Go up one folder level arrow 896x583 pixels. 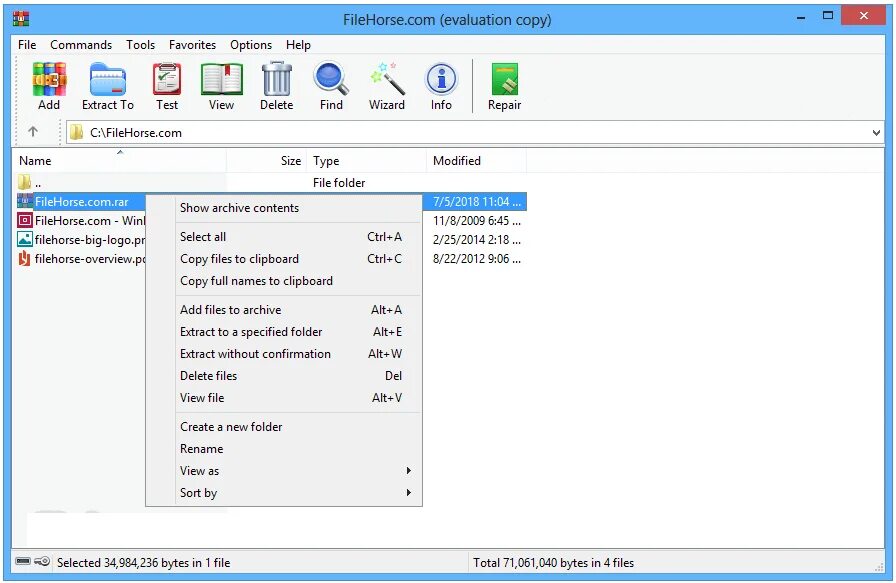[x=33, y=132]
